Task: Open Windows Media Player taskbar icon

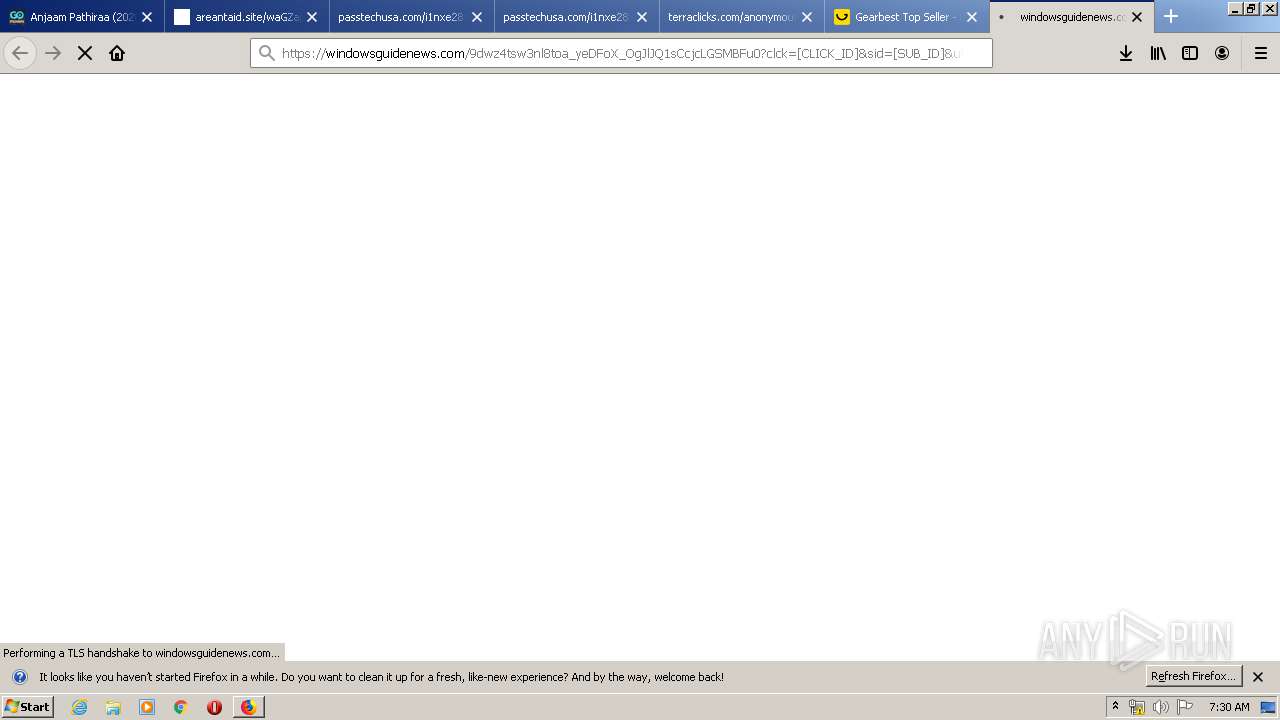Action: pyautogui.click(x=147, y=707)
